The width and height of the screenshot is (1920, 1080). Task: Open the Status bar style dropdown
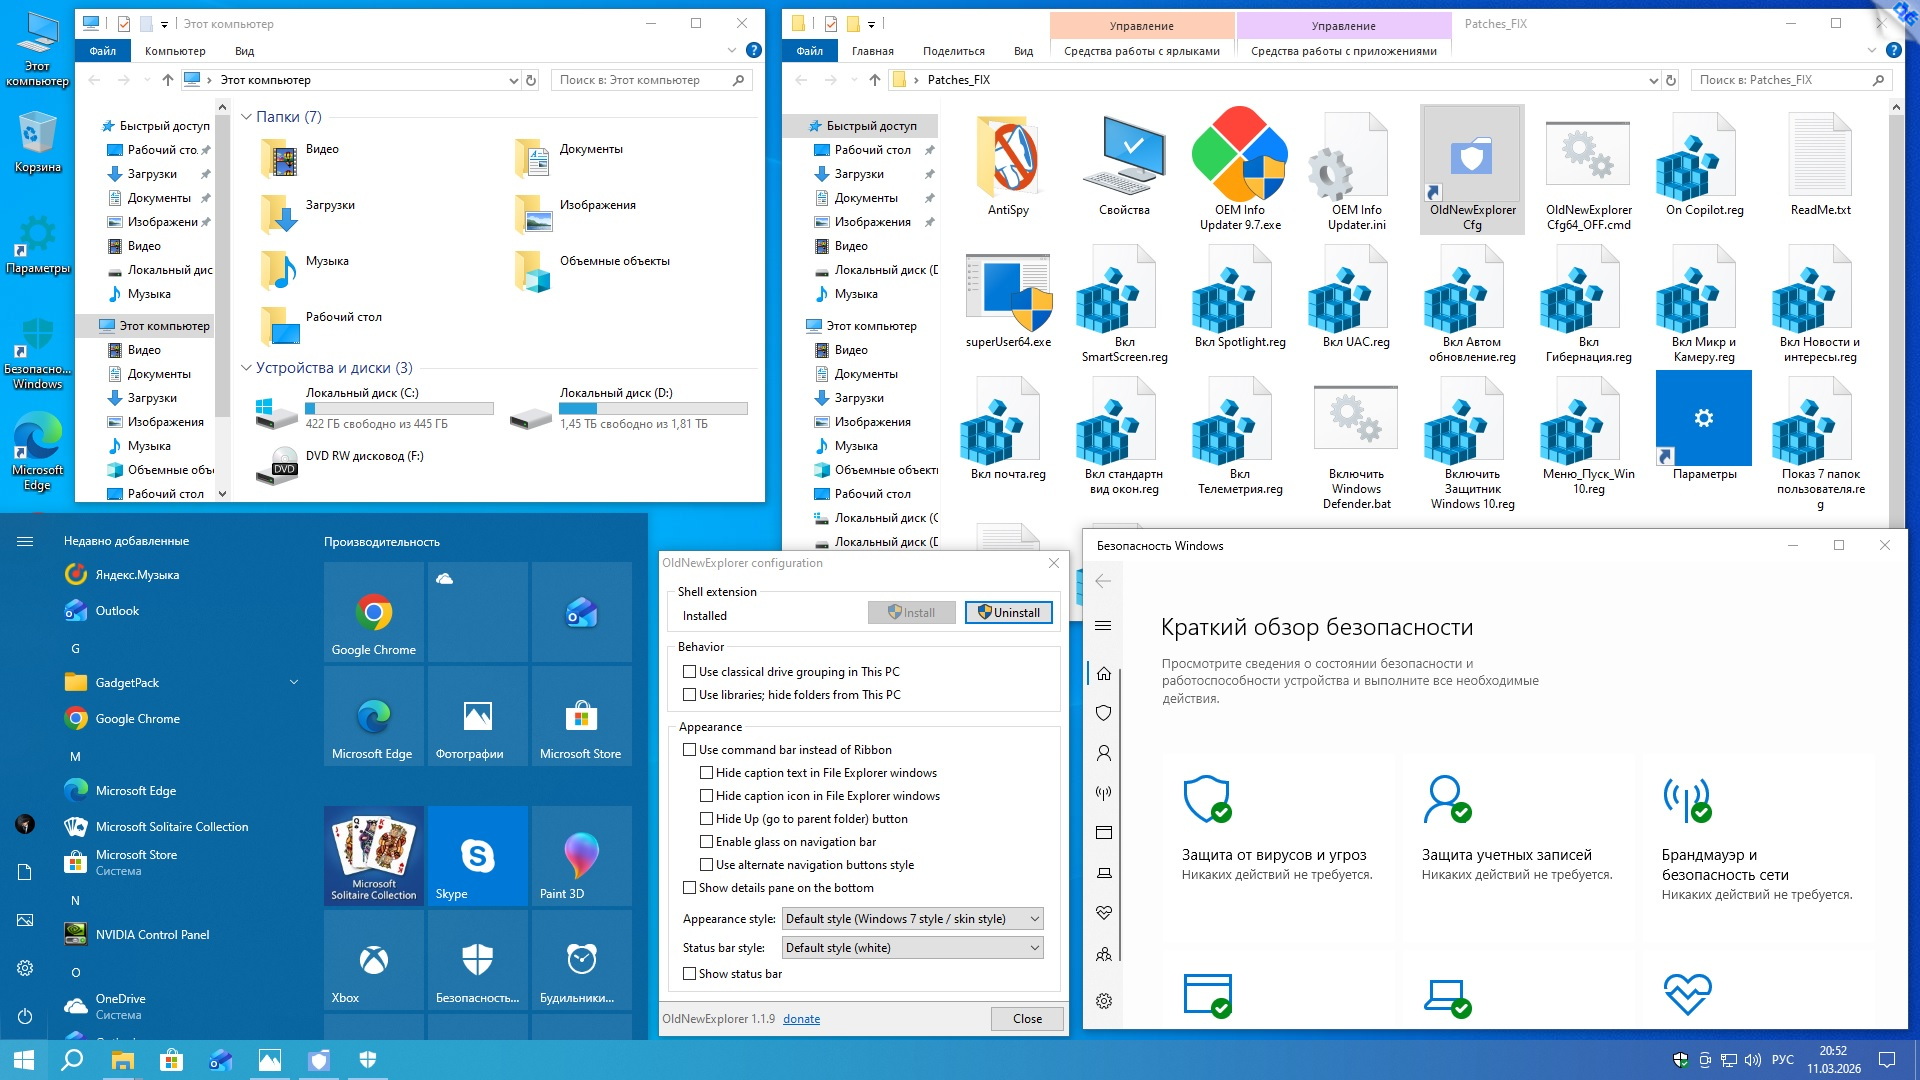click(x=912, y=948)
